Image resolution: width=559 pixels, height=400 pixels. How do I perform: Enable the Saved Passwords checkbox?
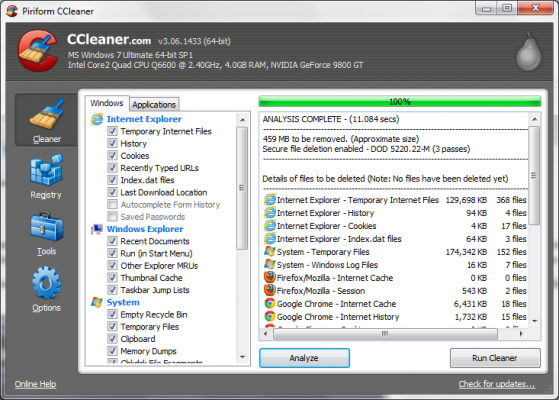[x=112, y=216]
